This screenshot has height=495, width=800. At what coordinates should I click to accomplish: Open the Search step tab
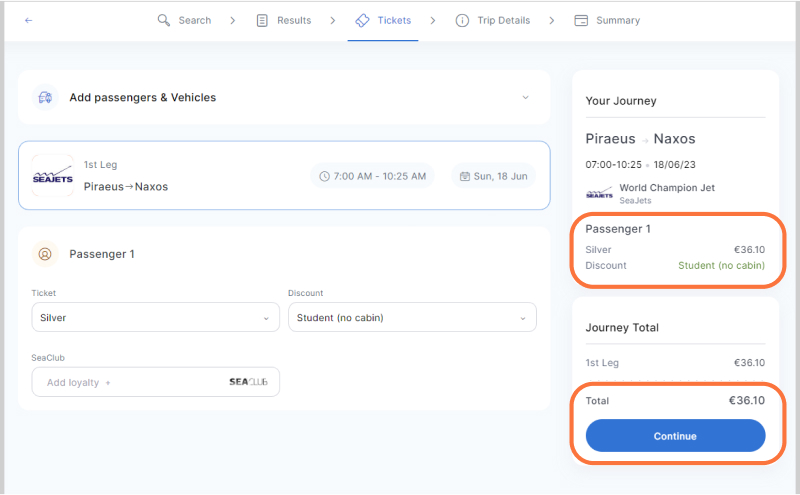184,20
